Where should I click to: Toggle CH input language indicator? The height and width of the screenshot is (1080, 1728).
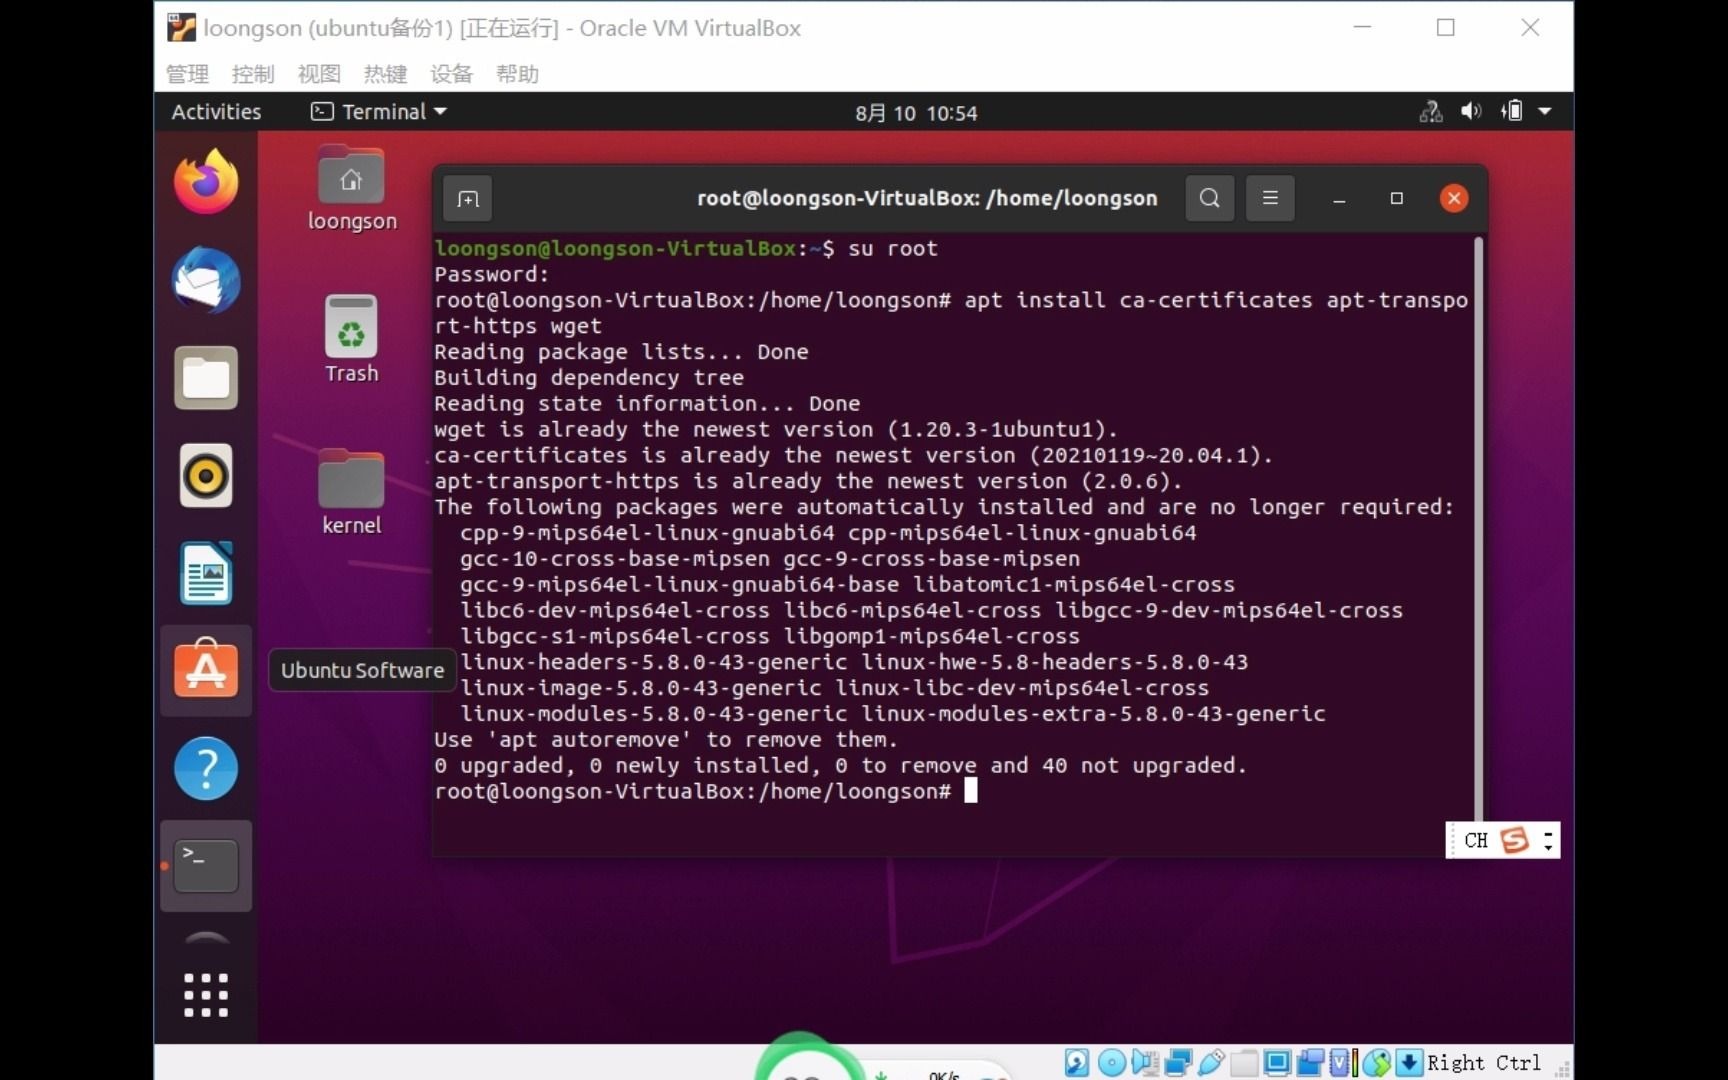point(1476,840)
